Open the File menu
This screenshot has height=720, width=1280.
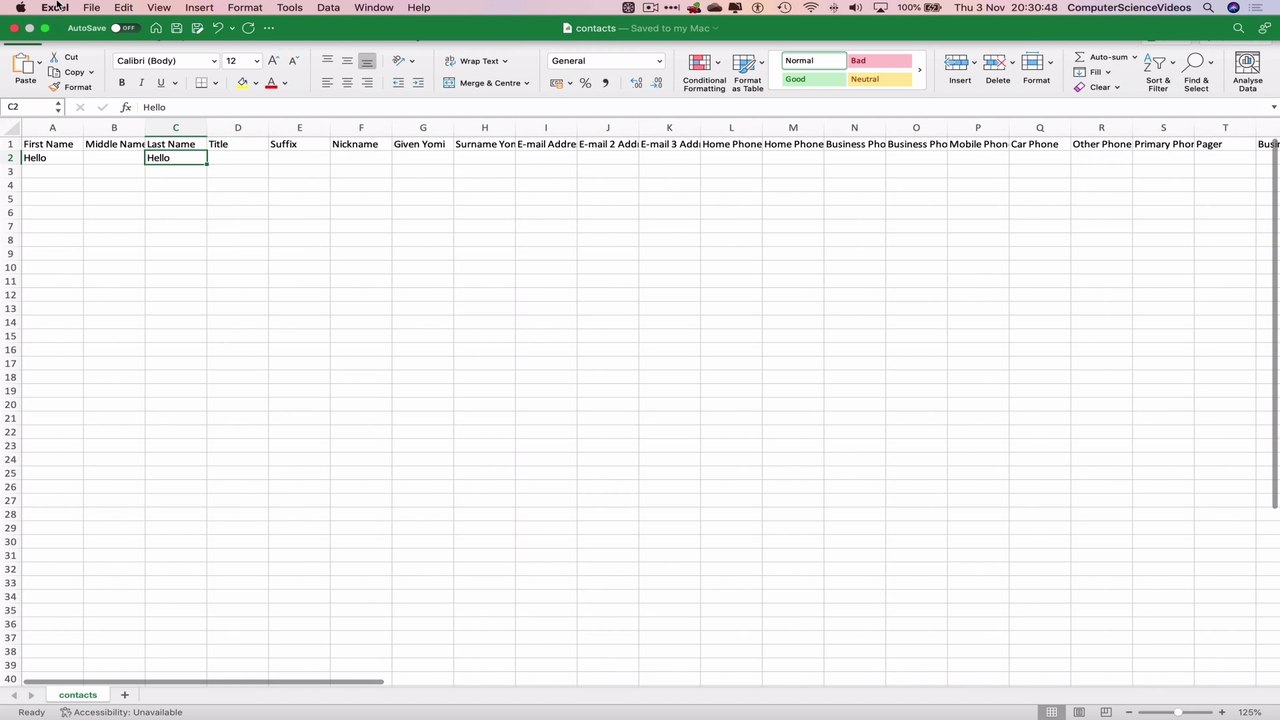[x=91, y=7]
